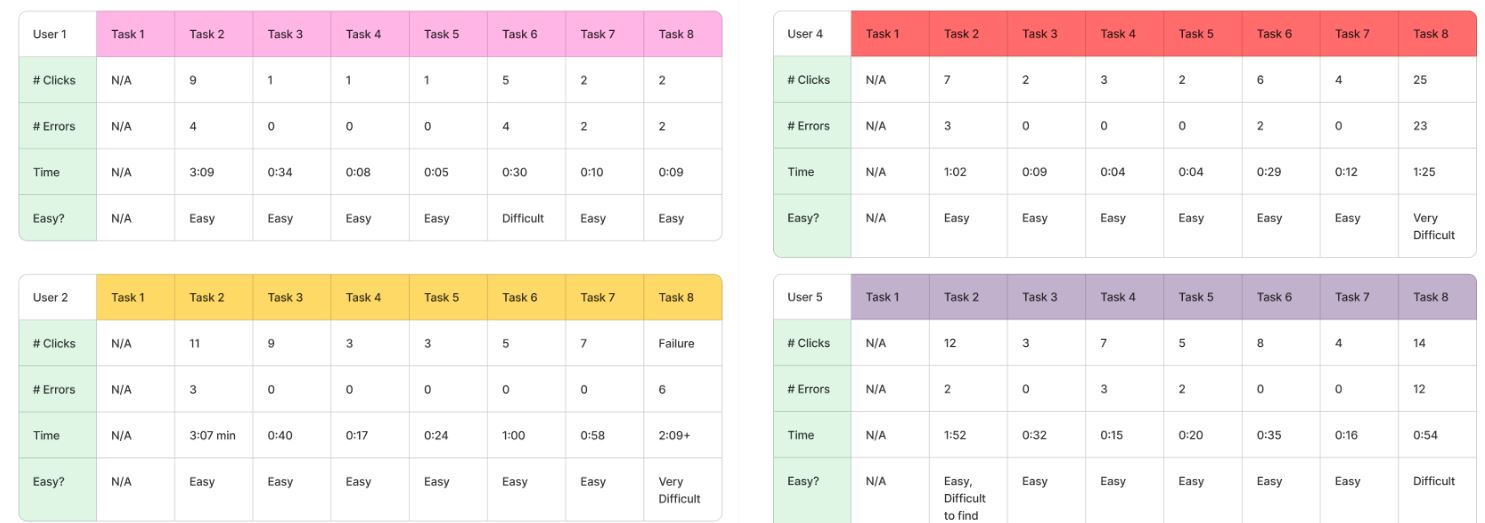Click the User 4 header cell
Viewport: 1485px width, 523px height.
[x=805, y=34]
